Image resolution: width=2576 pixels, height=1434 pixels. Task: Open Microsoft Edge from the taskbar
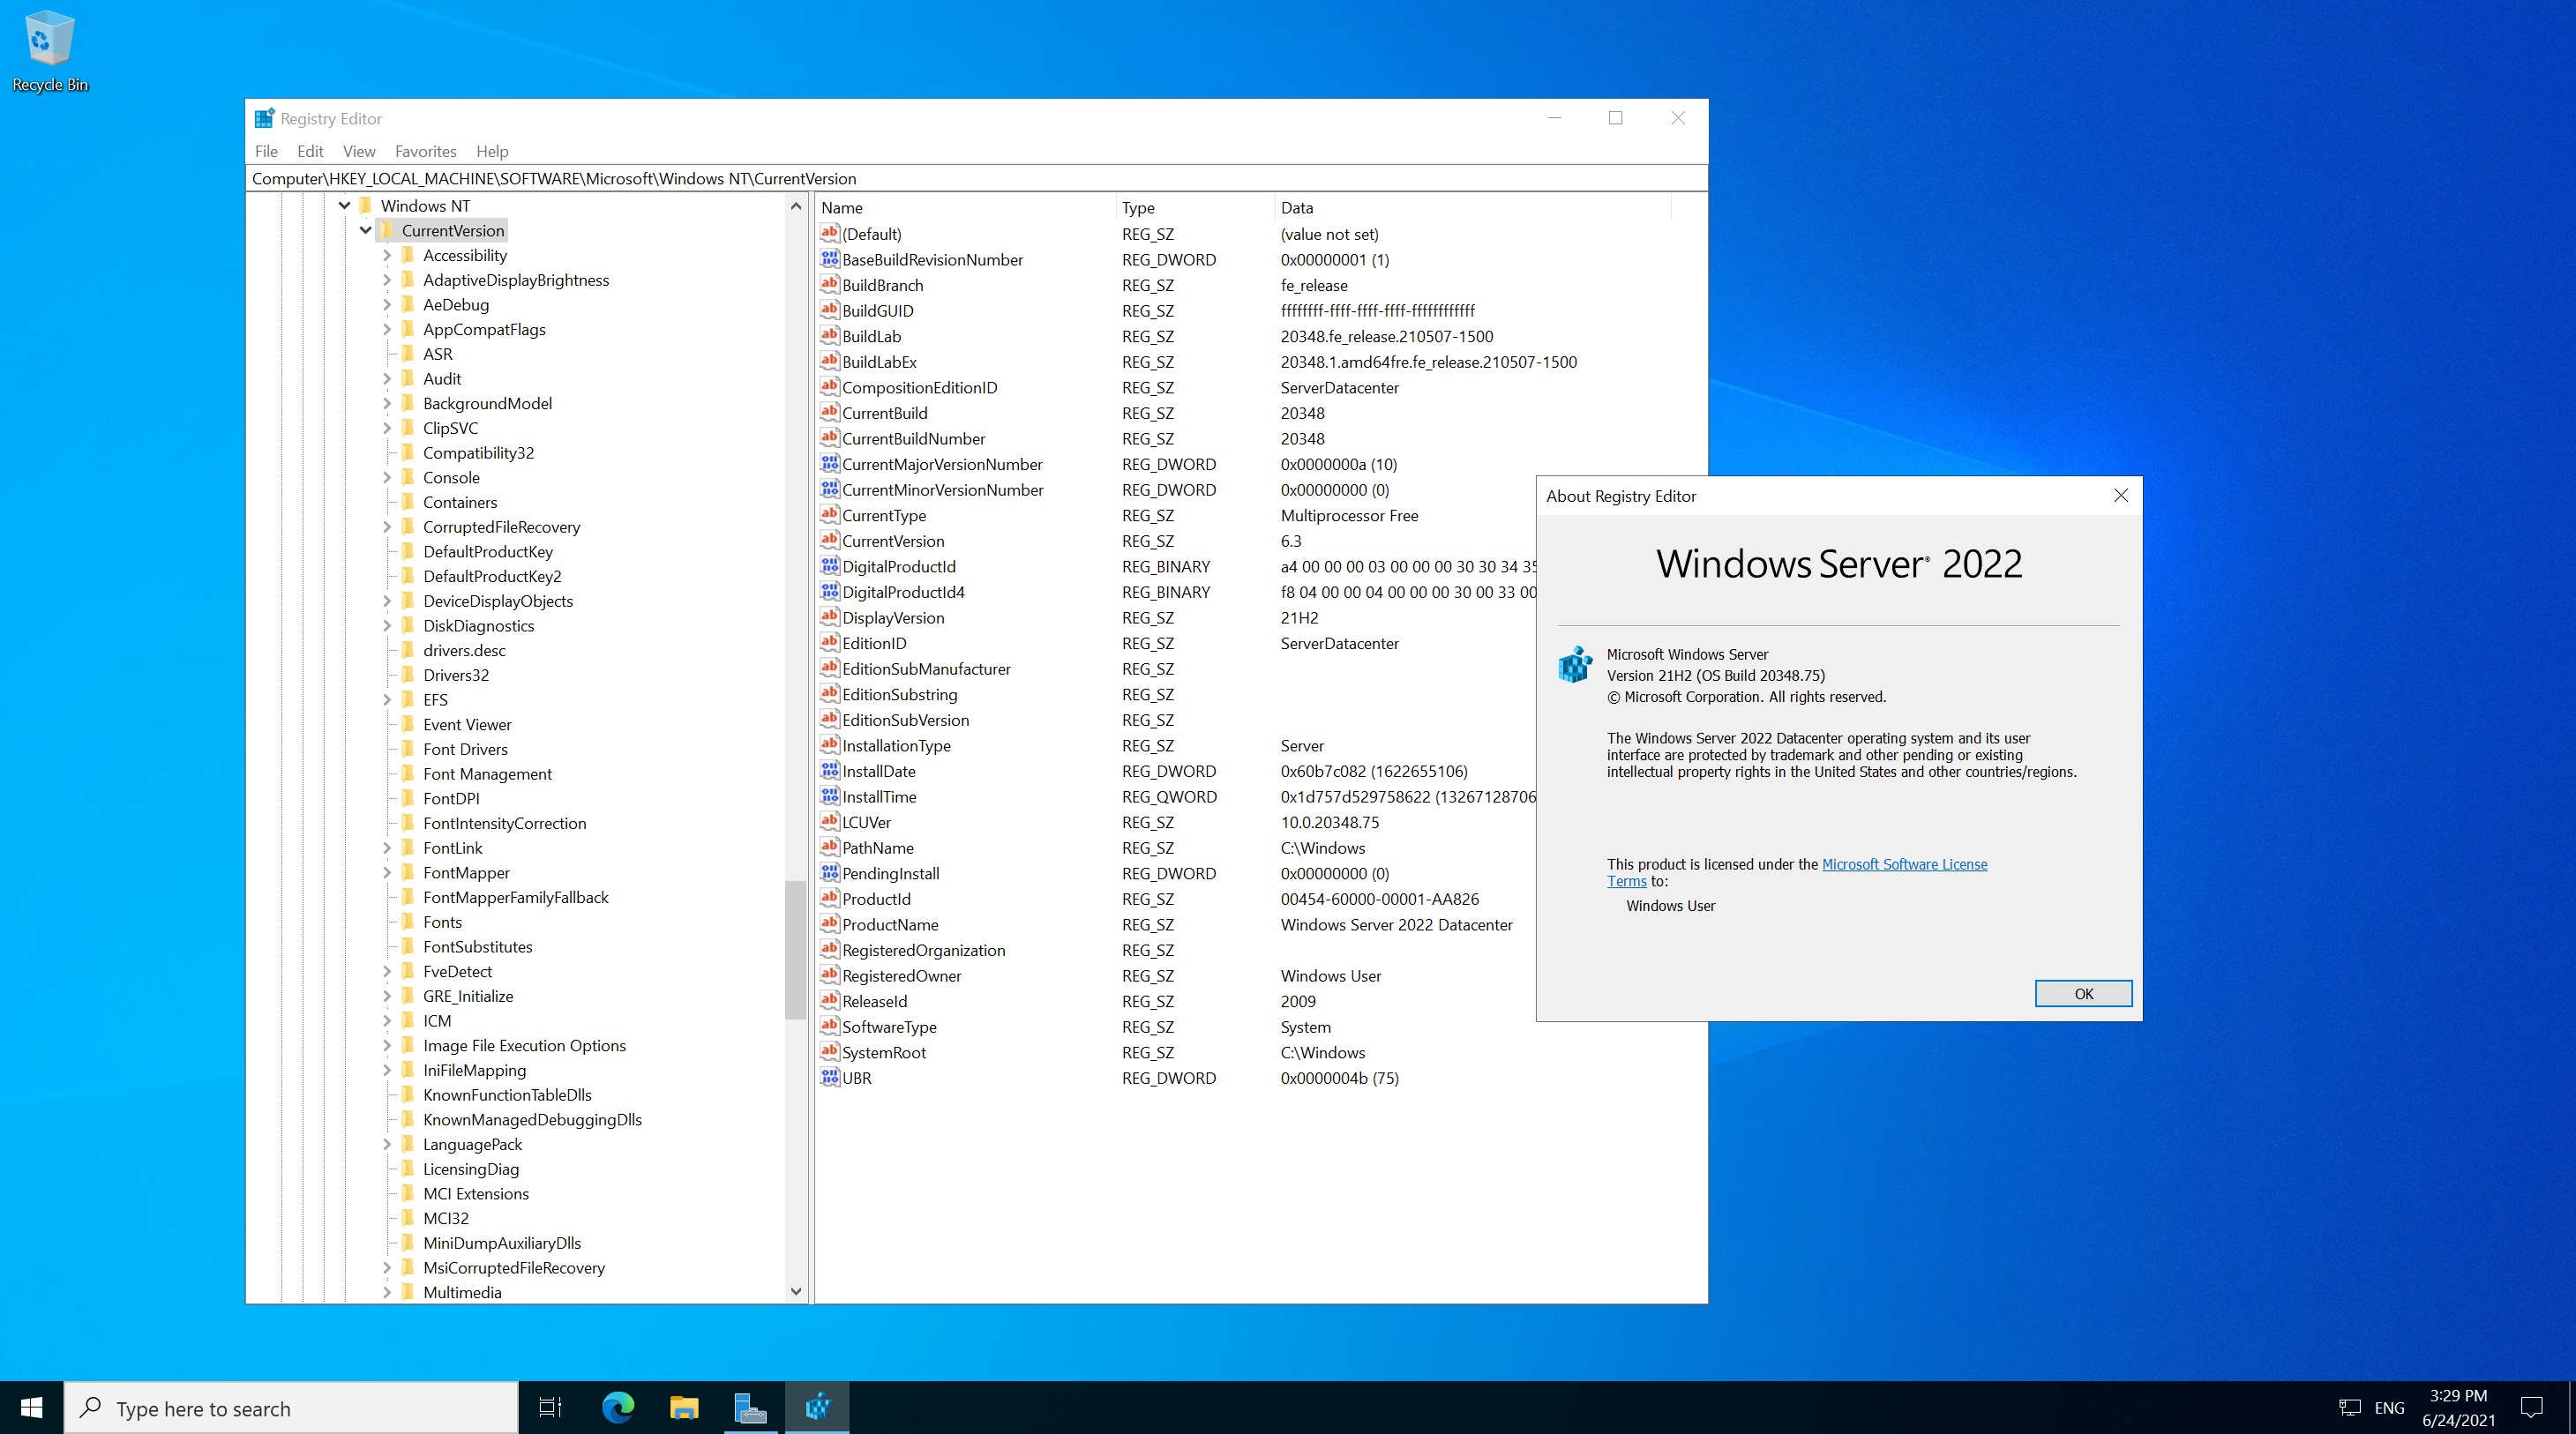(618, 1407)
